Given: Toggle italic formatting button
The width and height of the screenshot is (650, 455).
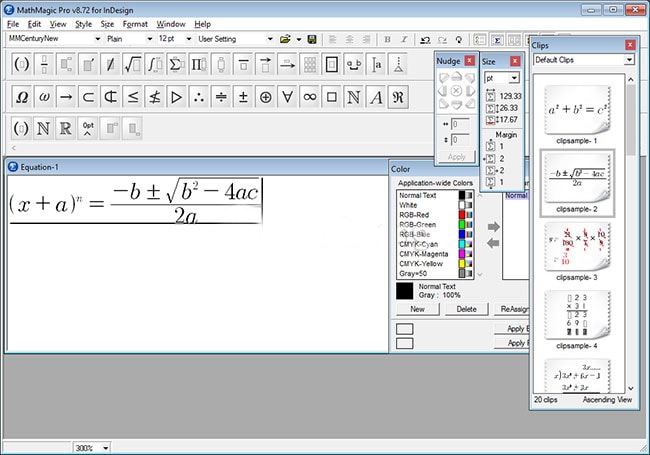Looking at the screenshot, I should click(x=404, y=39).
